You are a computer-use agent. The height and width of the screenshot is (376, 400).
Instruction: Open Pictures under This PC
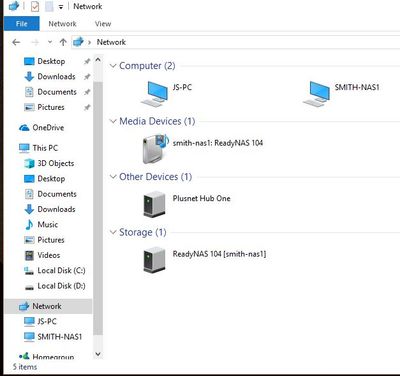point(51,240)
